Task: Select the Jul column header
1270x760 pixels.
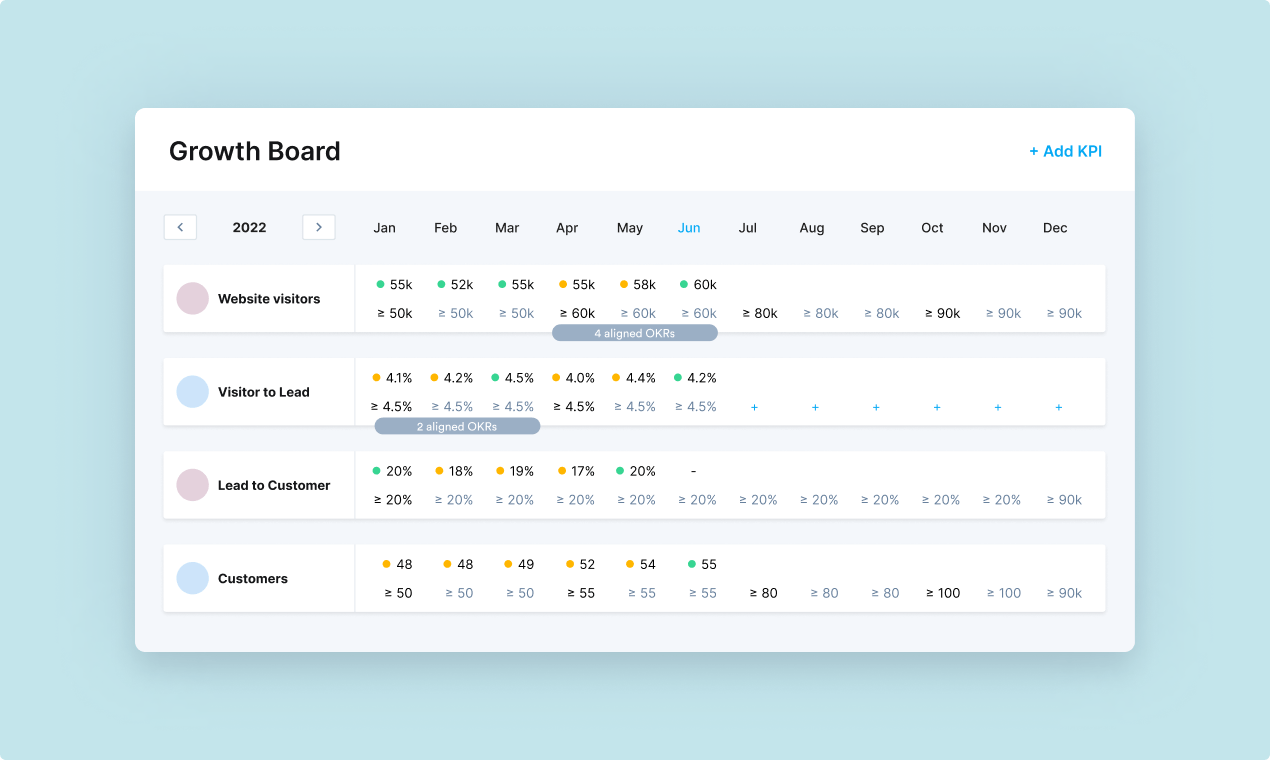Action: point(748,228)
